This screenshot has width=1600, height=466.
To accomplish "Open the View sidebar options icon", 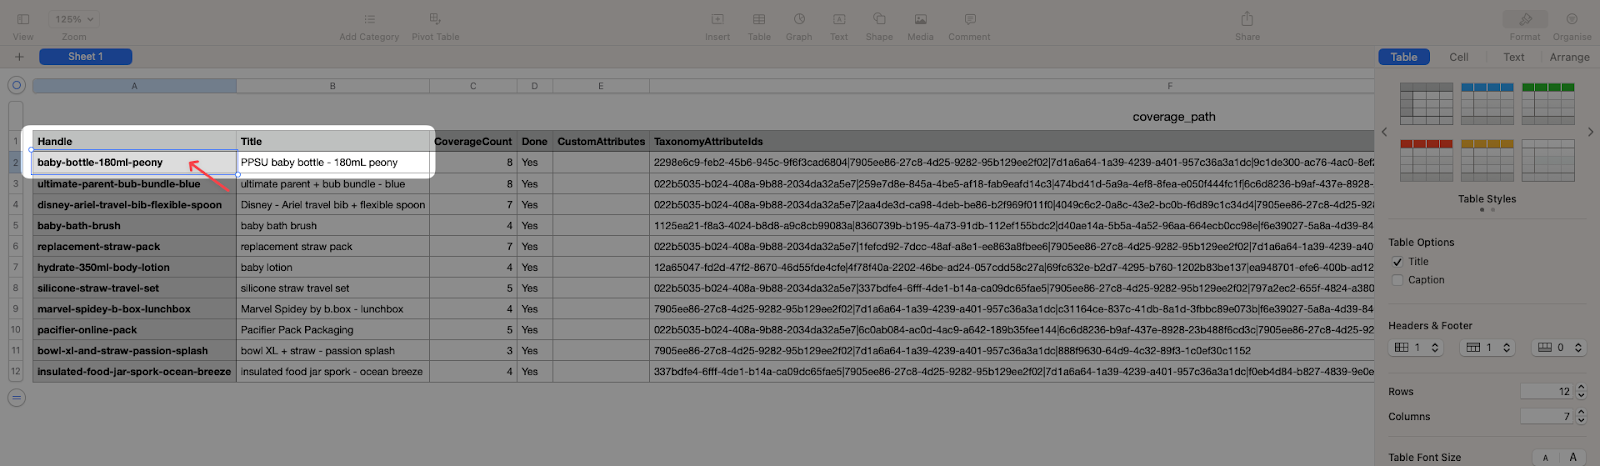I will point(23,19).
